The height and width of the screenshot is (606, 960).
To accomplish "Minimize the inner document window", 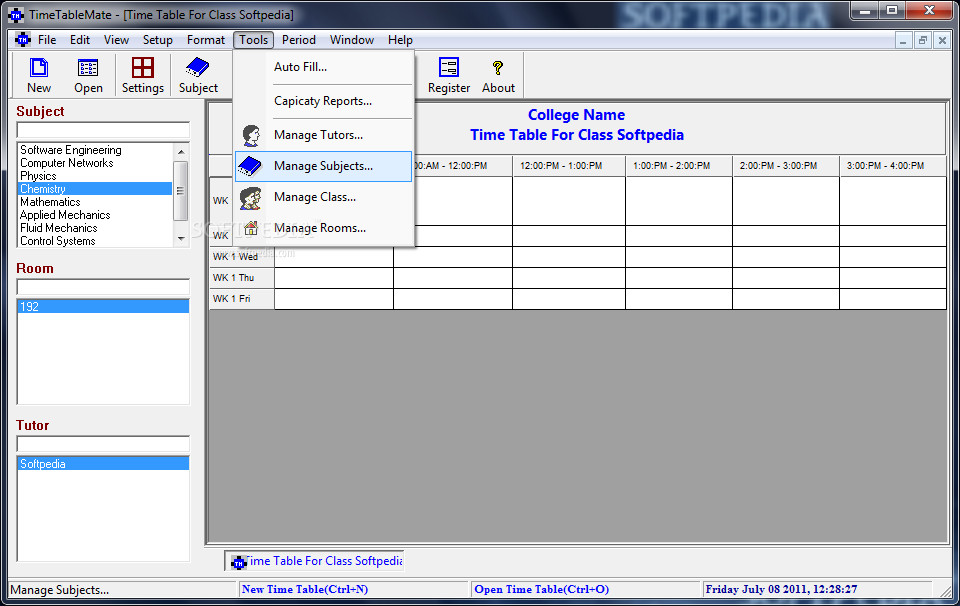I will [902, 41].
